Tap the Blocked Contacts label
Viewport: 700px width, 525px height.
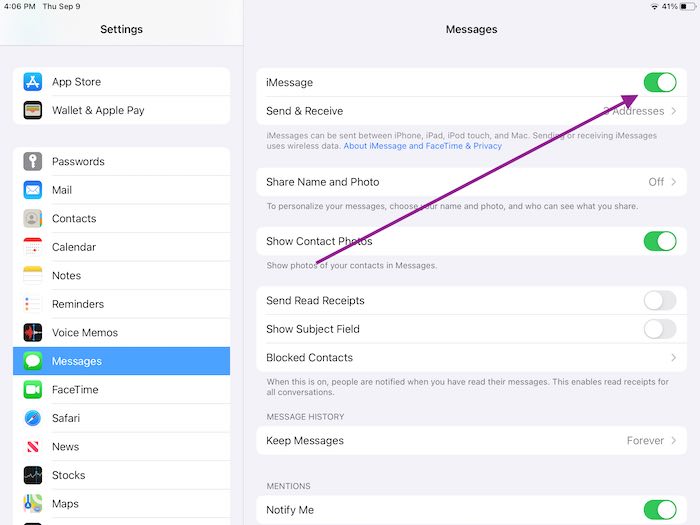point(309,358)
